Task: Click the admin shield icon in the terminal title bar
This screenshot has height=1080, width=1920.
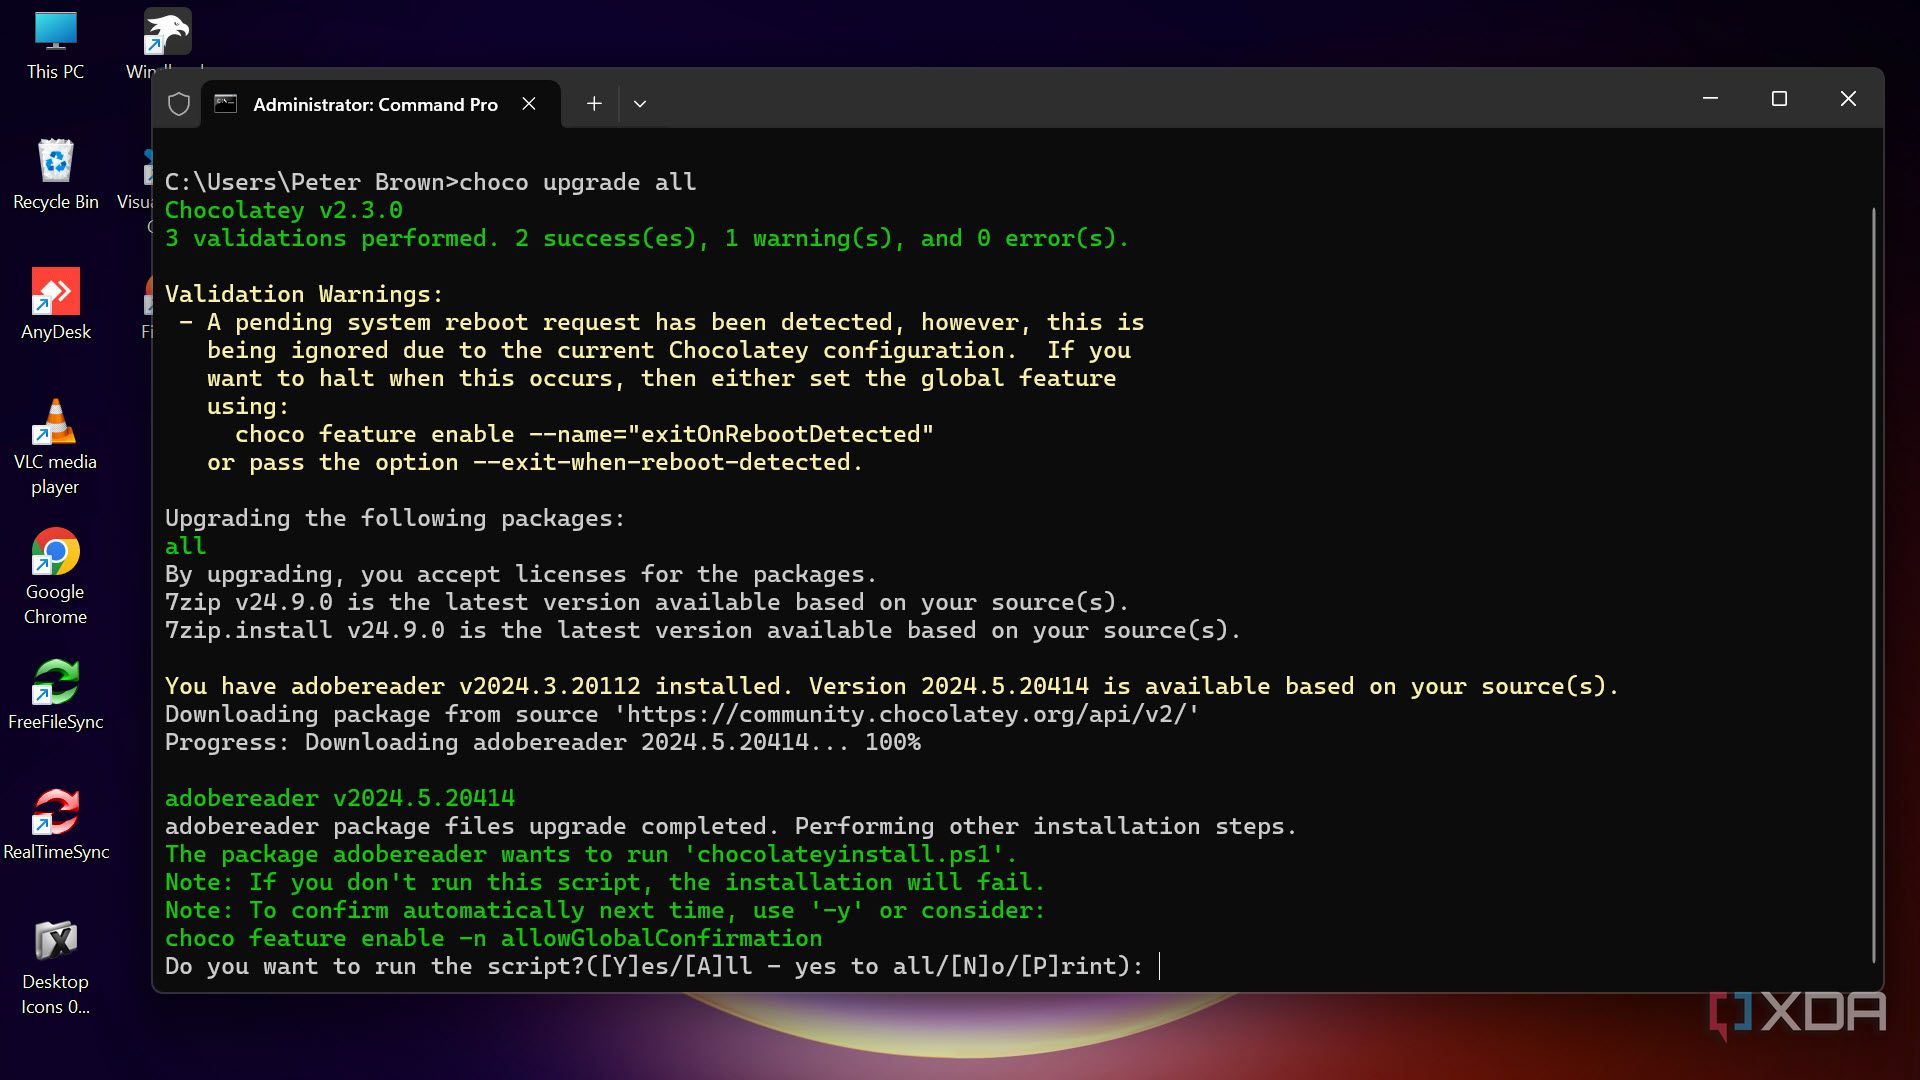Action: pos(179,104)
